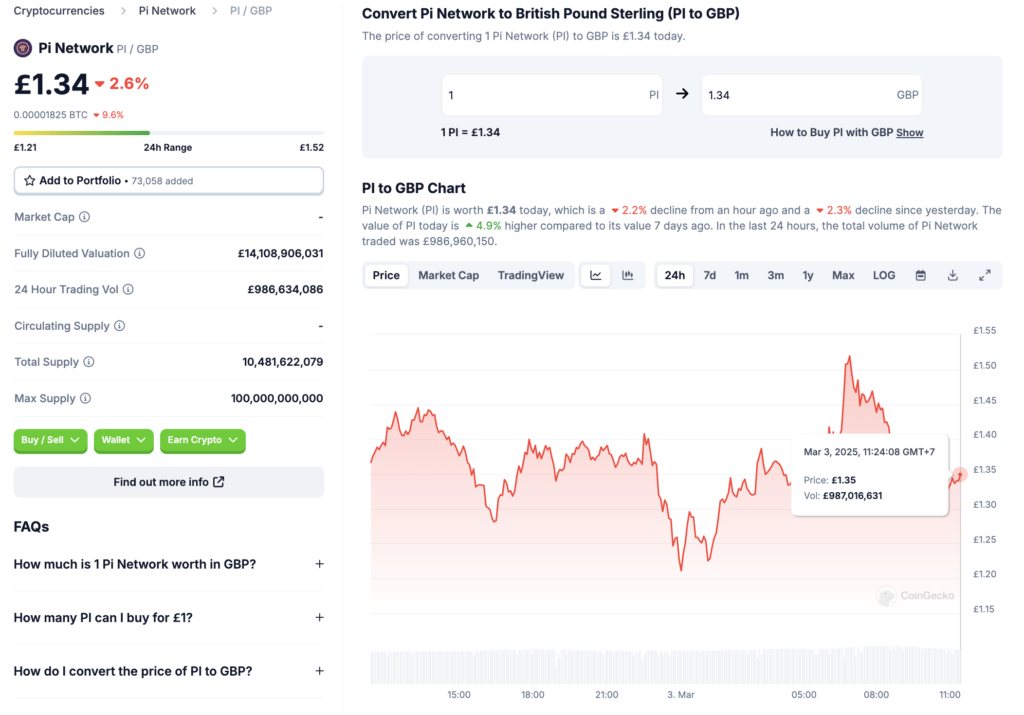Click the Pi Network coin logo
The image size is (1024, 715).
[x=23, y=48]
